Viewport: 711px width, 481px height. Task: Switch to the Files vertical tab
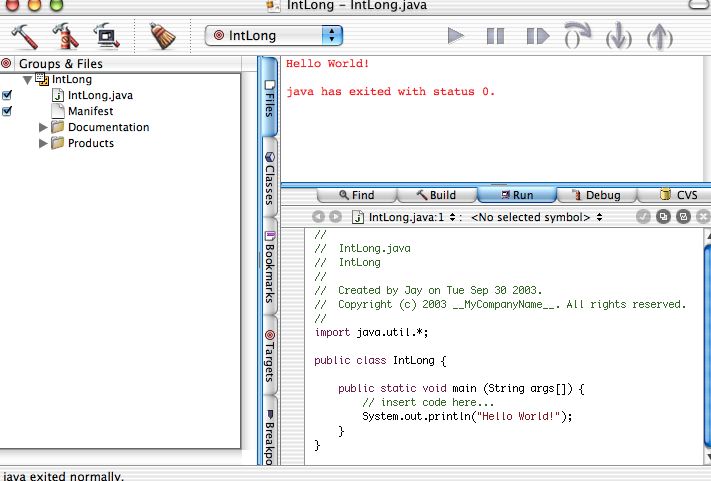tap(269, 97)
